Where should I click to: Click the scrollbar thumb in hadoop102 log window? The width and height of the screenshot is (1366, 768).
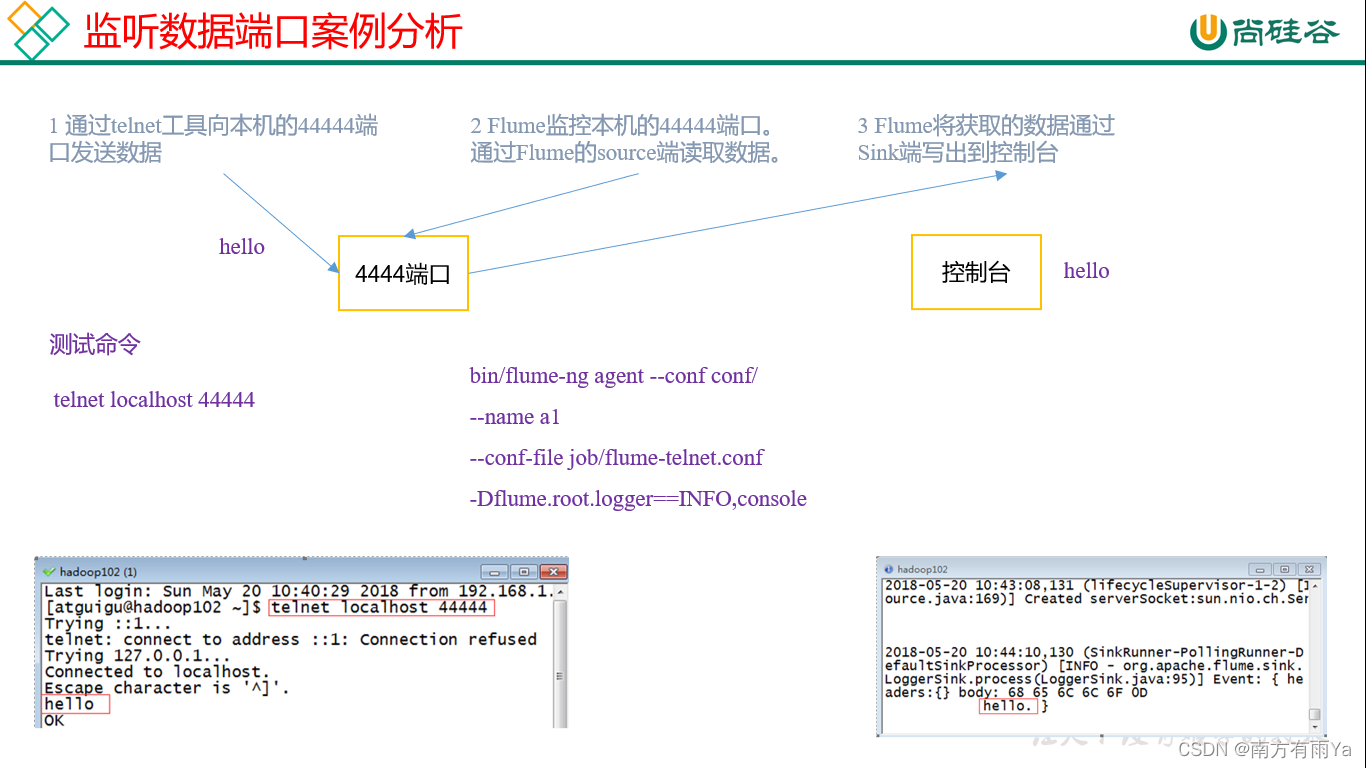coord(1314,714)
